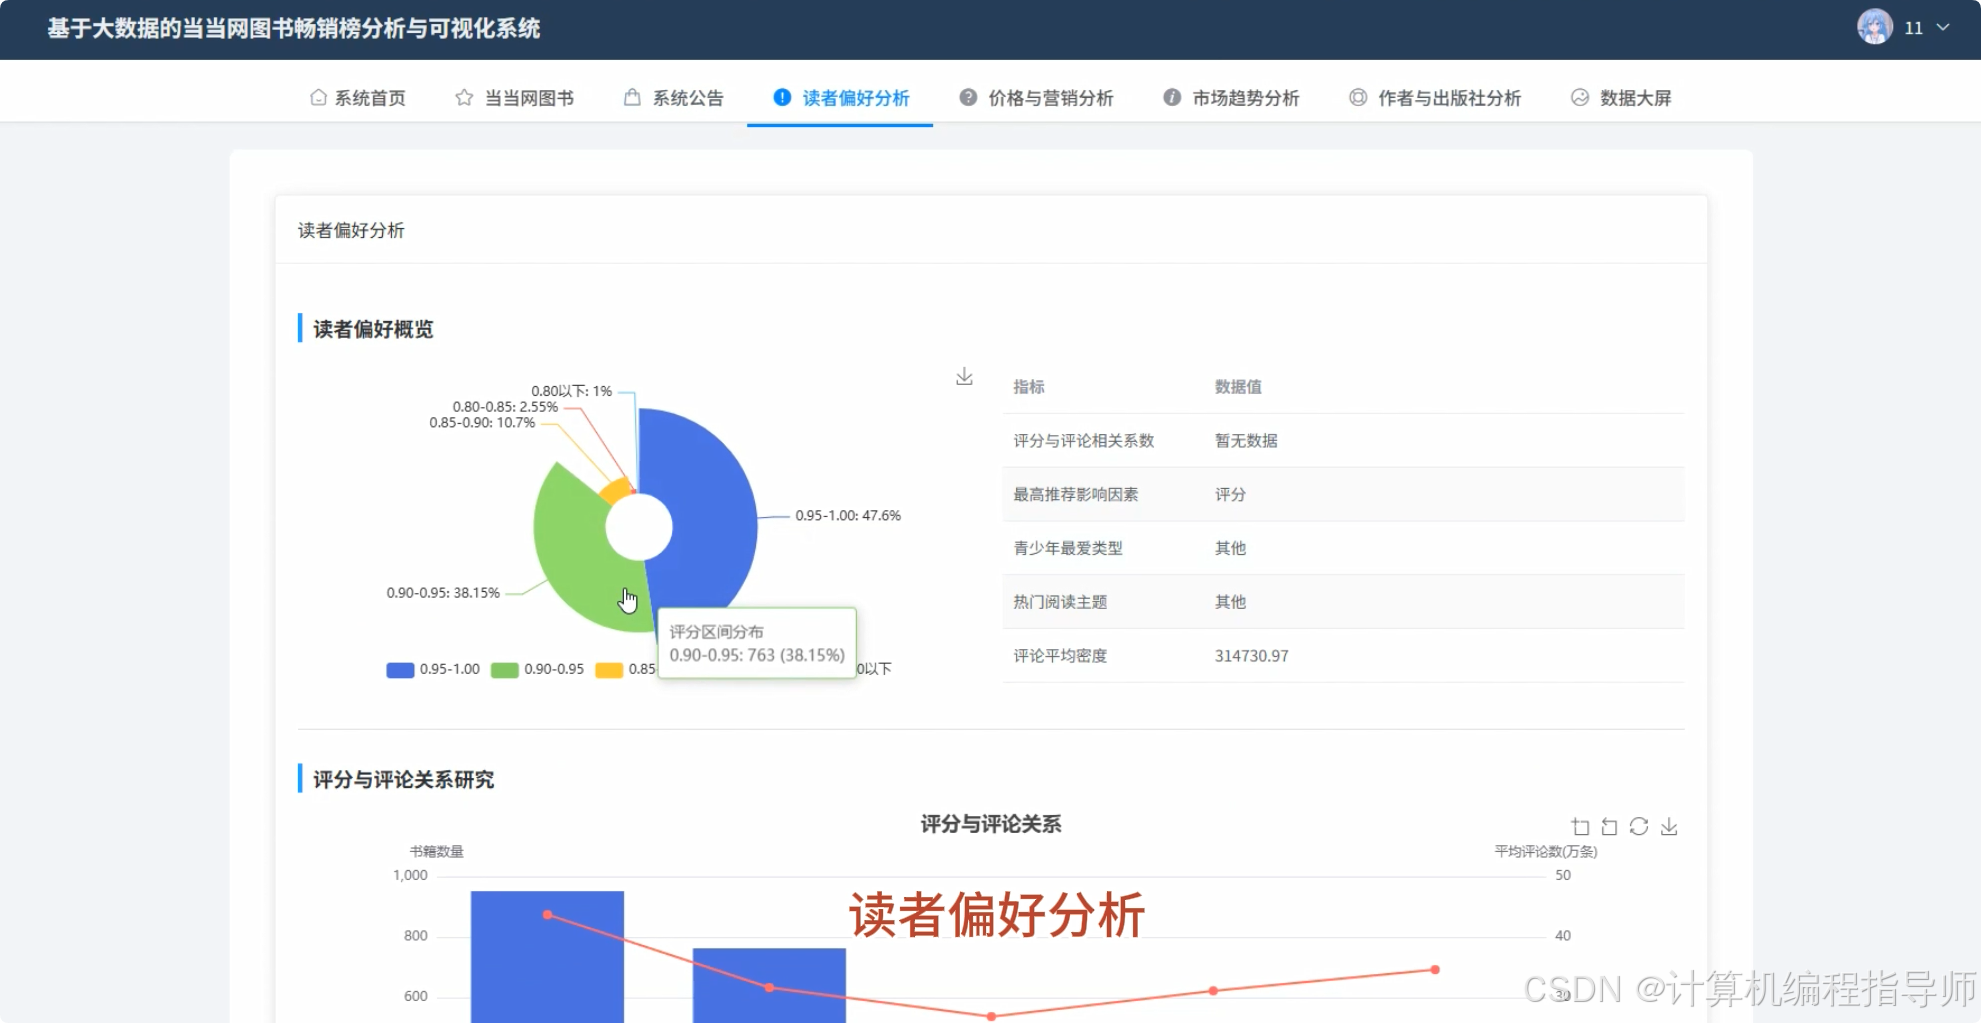1981x1023 pixels.
Task: Switch to 市场趋势分析 tab
Action: click(x=1232, y=98)
